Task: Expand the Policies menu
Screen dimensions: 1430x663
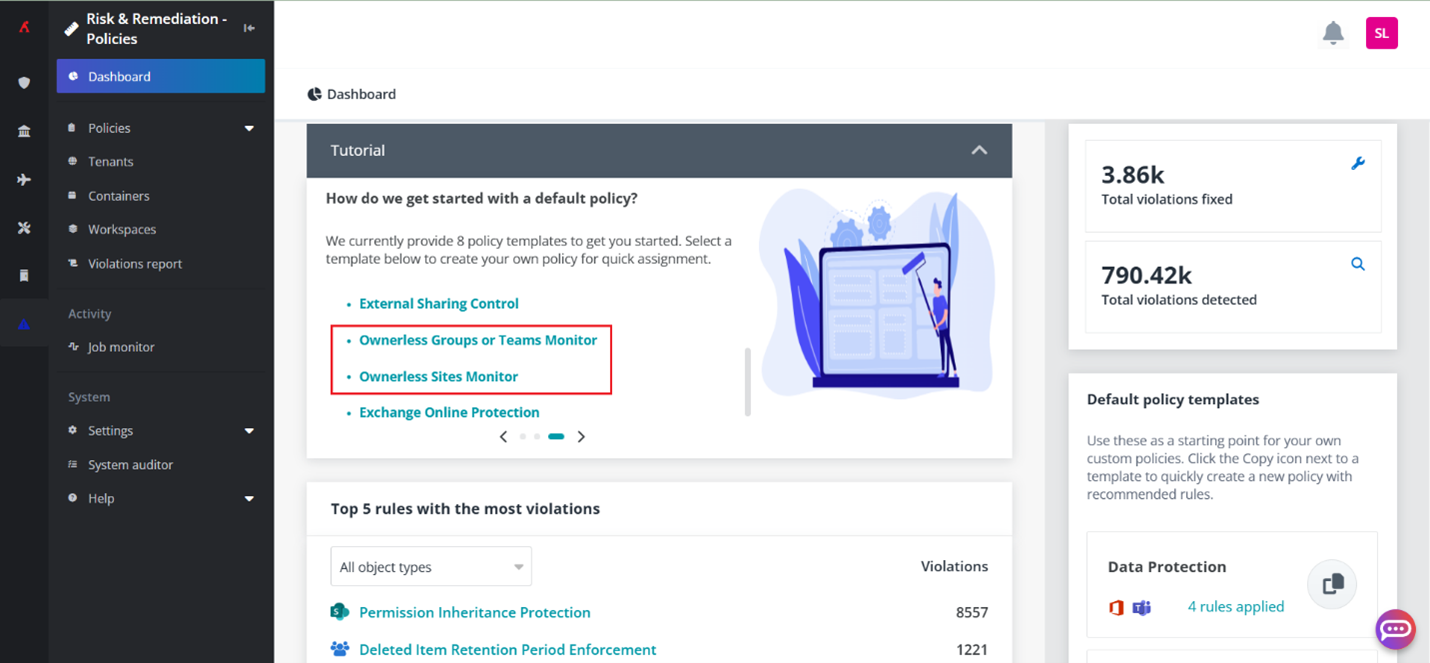Action: point(249,128)
